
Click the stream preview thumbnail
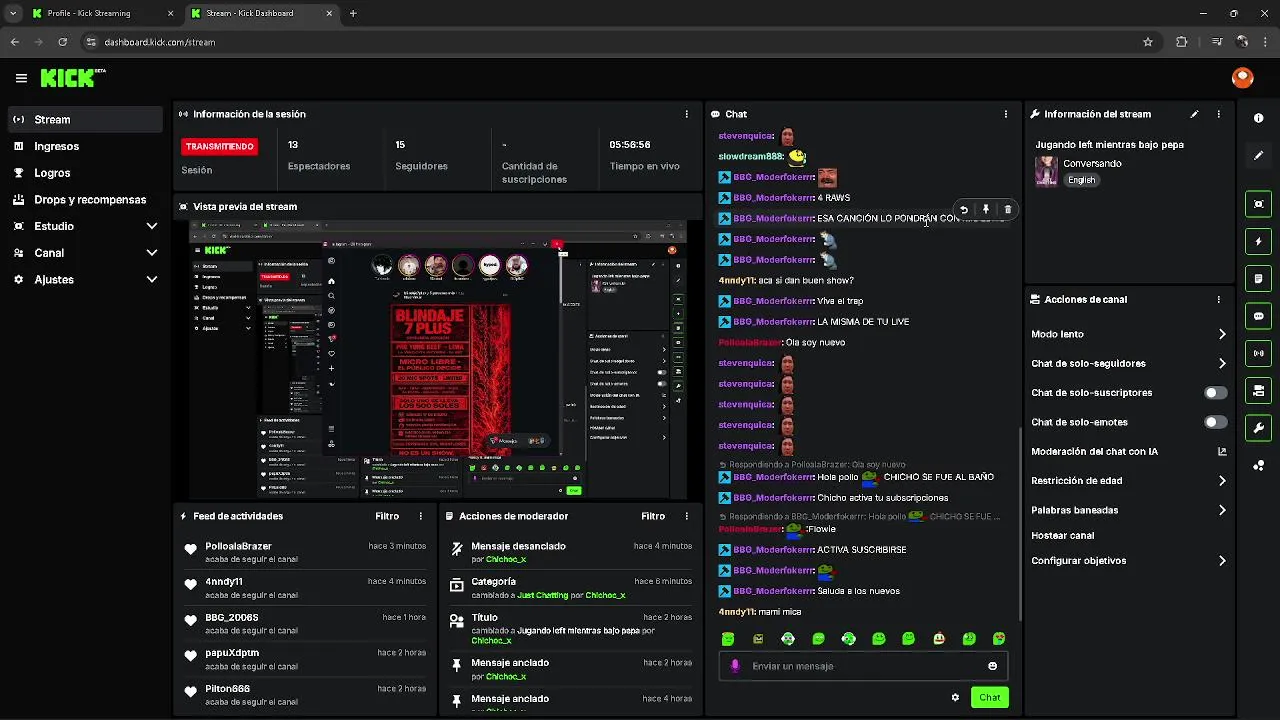point(438,358)
